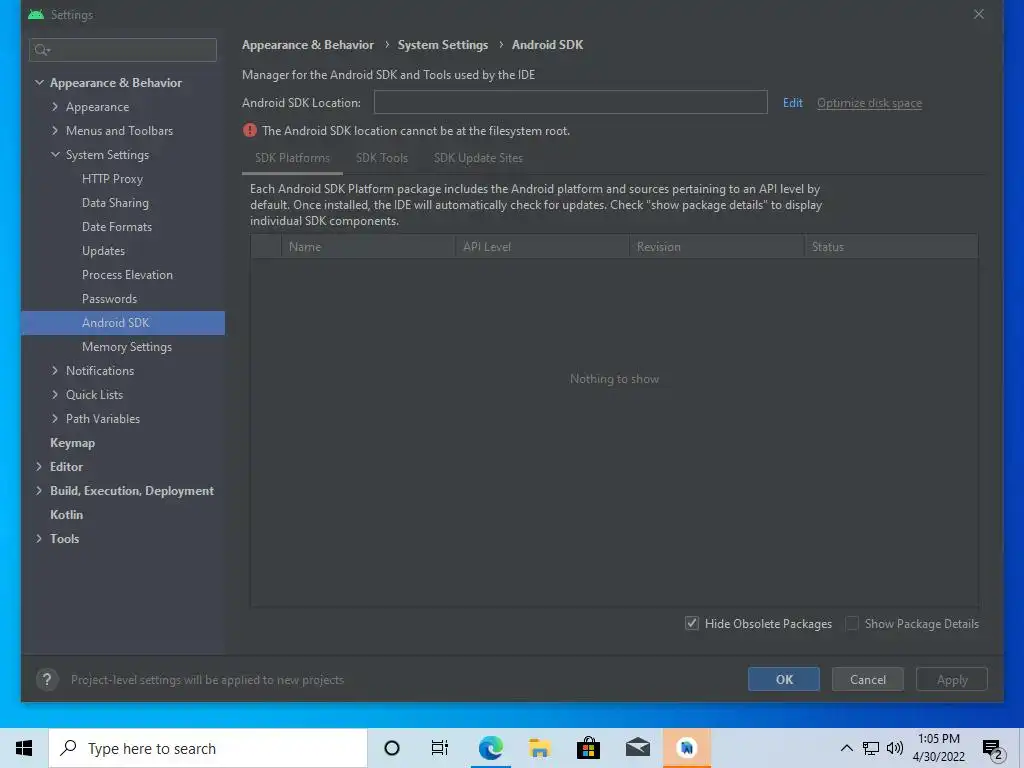The height and width of the screenshot is (768, 1024).
Task: Switch to SDK Update Sites tab
Action: 478,158
